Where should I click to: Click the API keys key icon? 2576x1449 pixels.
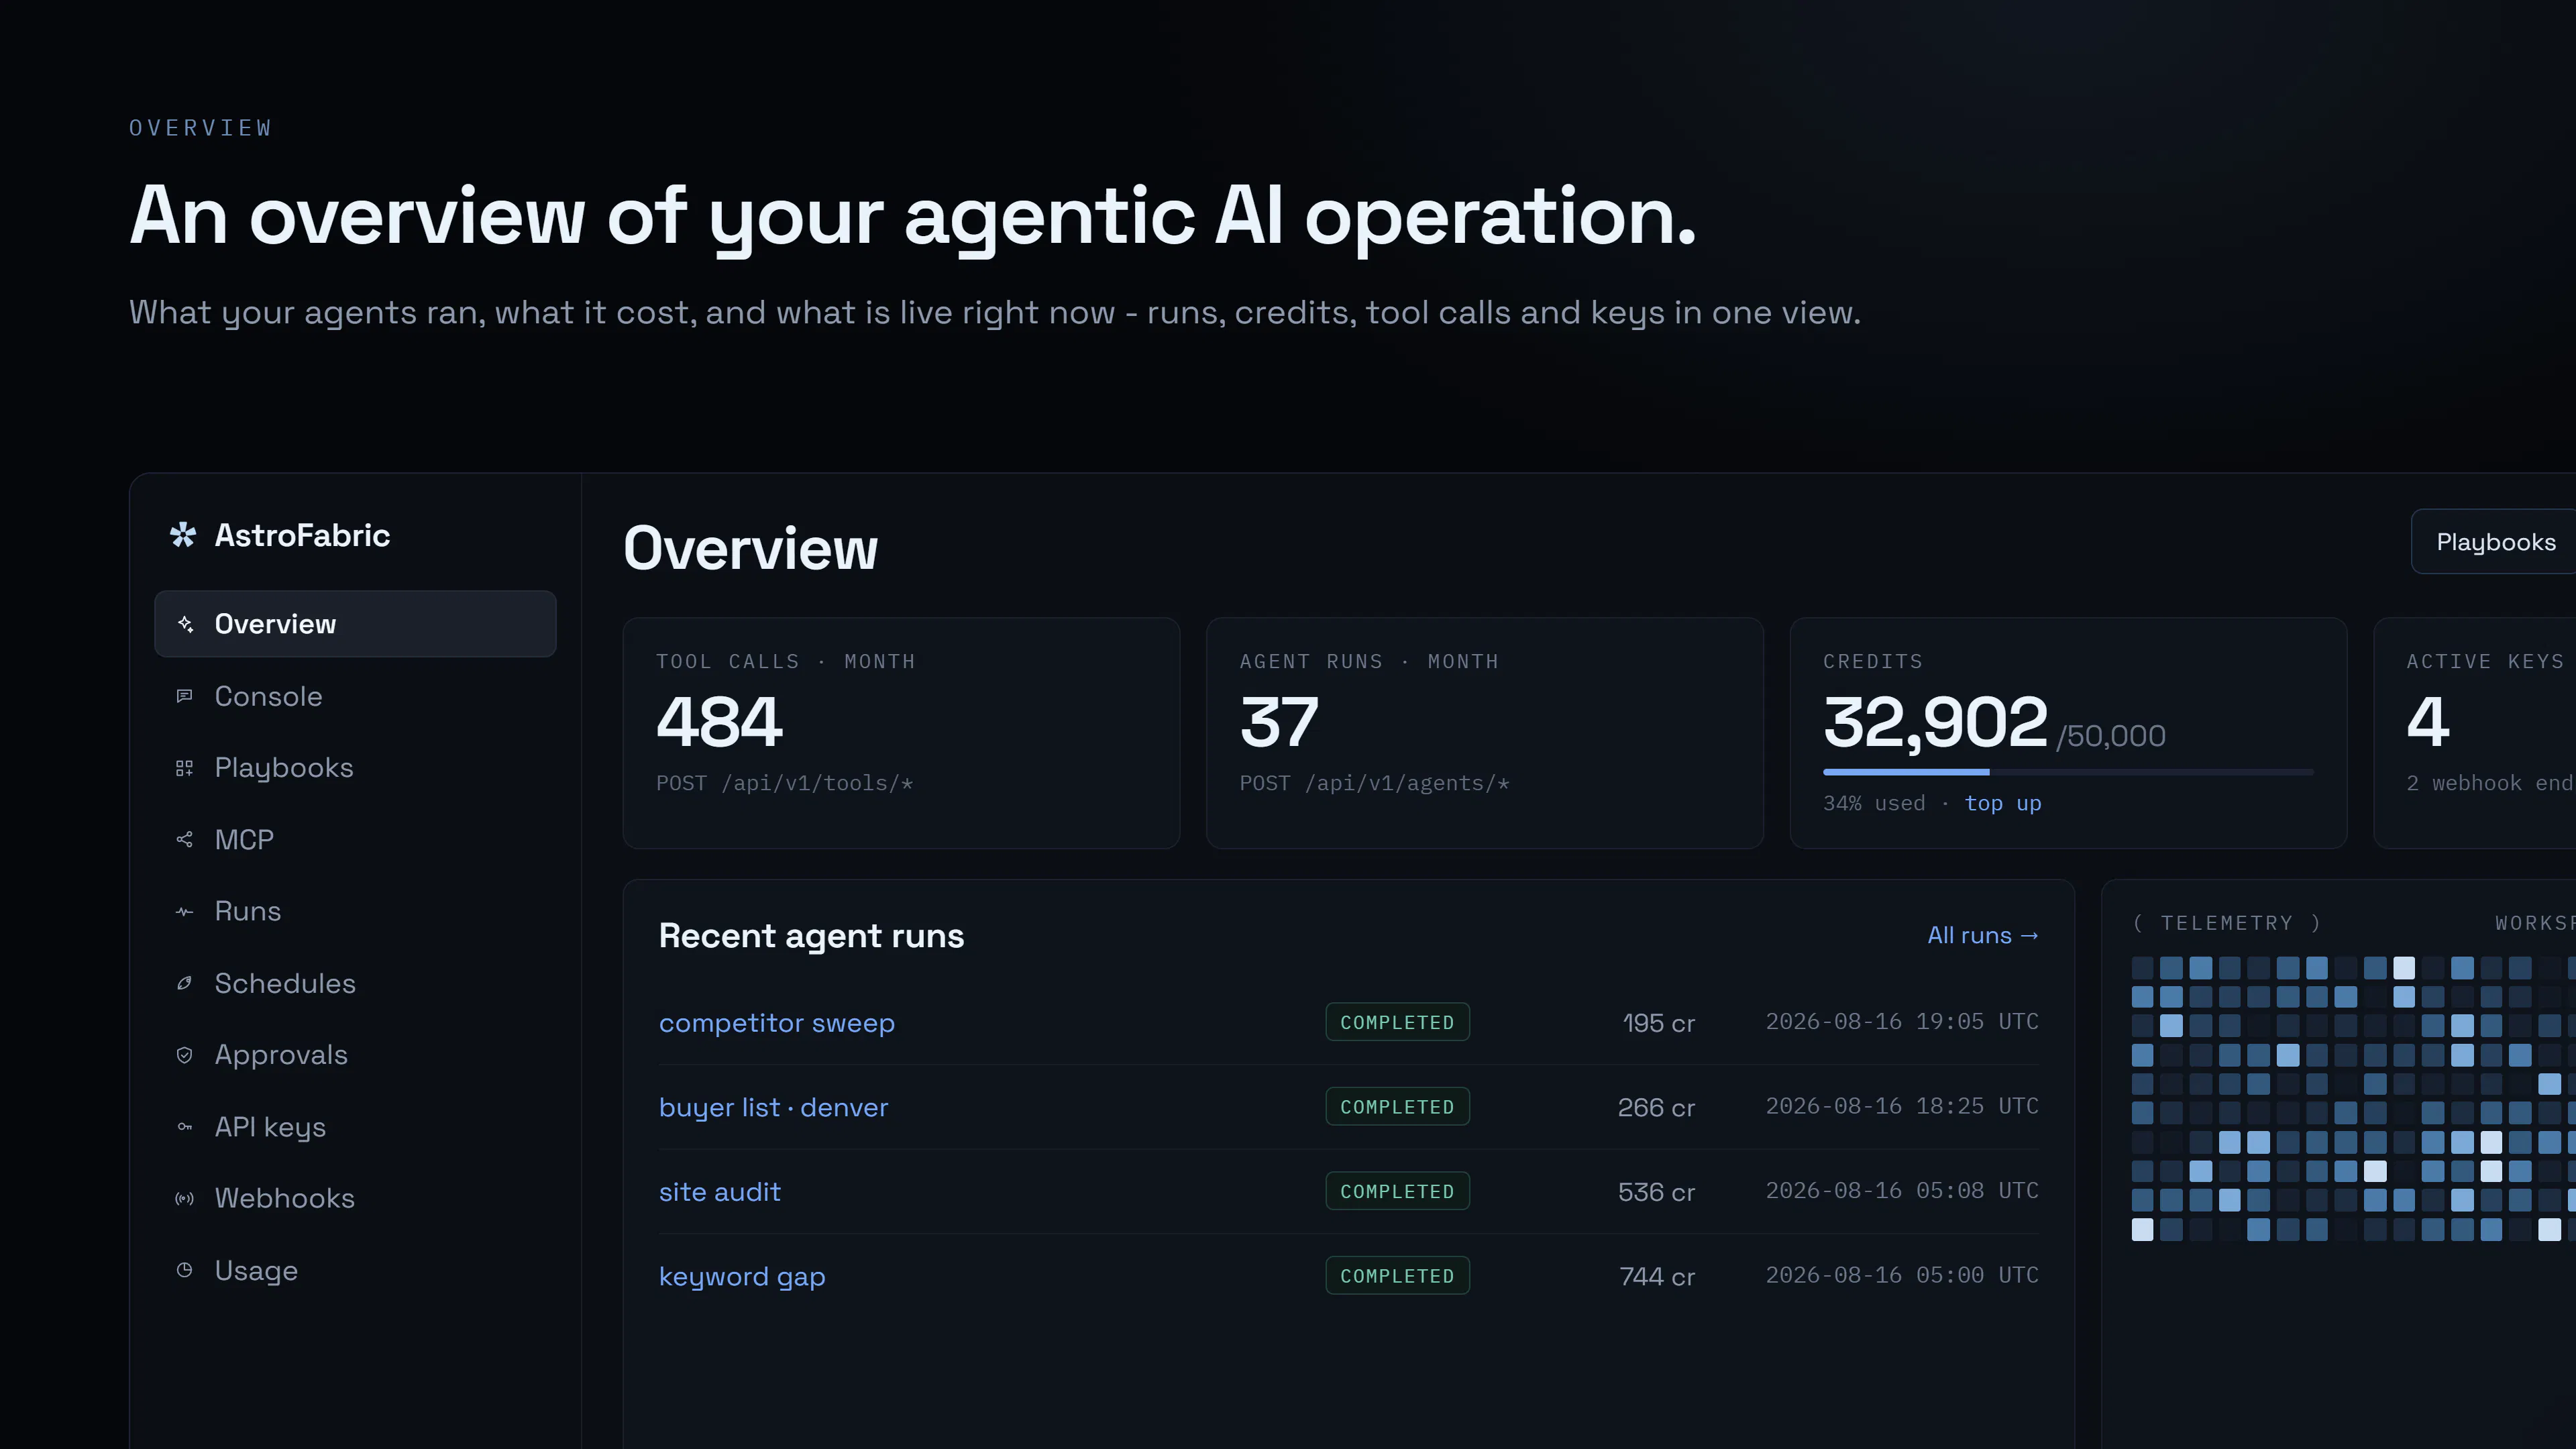click(x=184, y=1127)
